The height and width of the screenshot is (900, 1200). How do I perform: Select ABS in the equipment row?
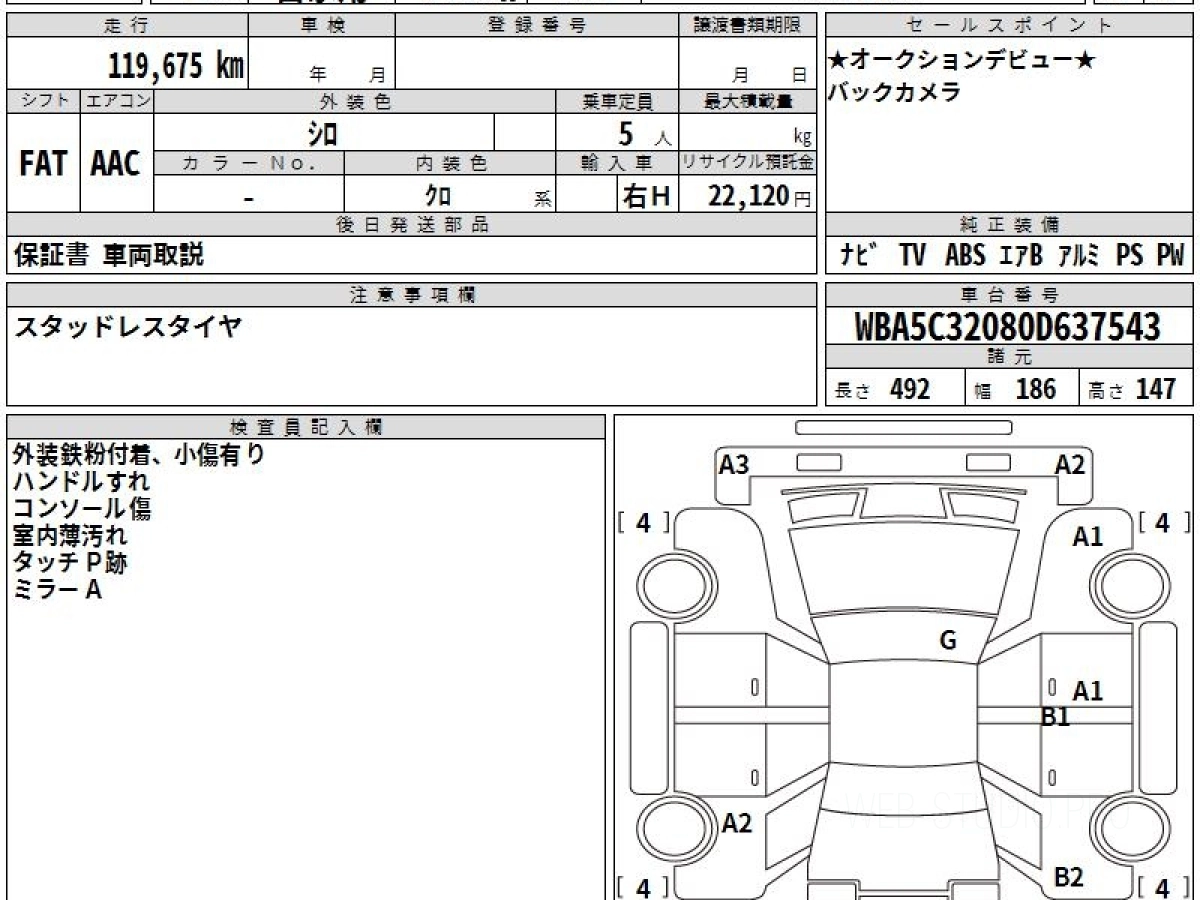tap(965, 255)
